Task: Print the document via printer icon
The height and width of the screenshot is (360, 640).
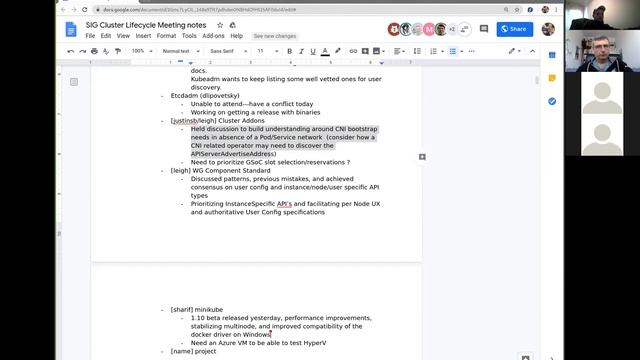Action: pos(94,51)
